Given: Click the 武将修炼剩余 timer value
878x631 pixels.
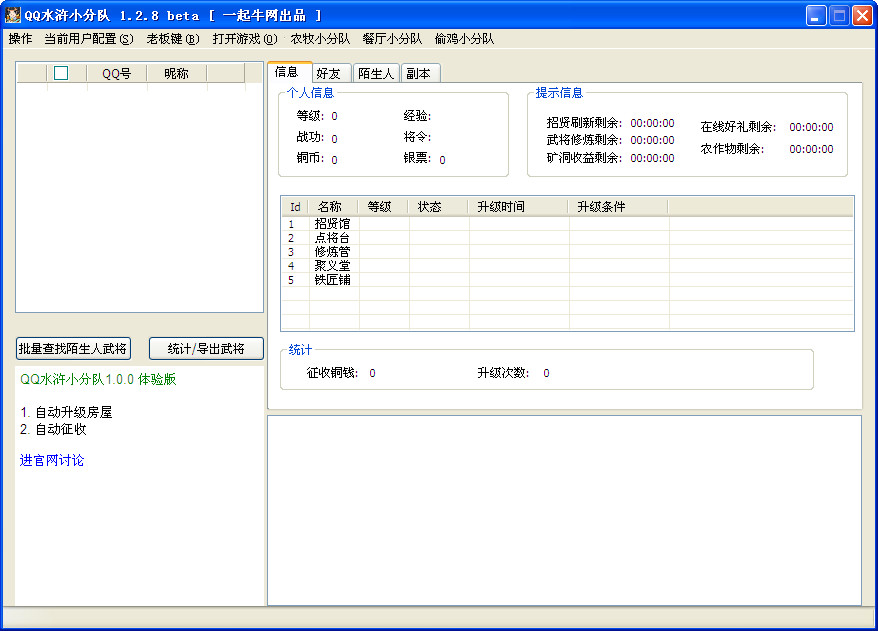Looking at the screenshot, I should pos(652,140).
